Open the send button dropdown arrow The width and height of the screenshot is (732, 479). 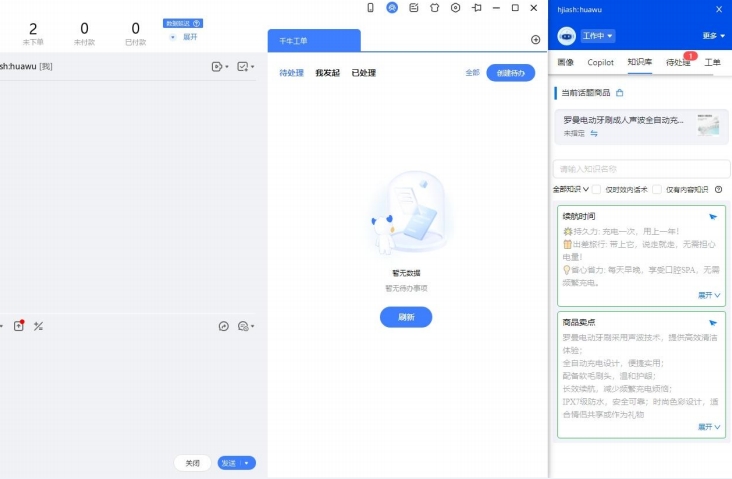click(x=247, y=463)
